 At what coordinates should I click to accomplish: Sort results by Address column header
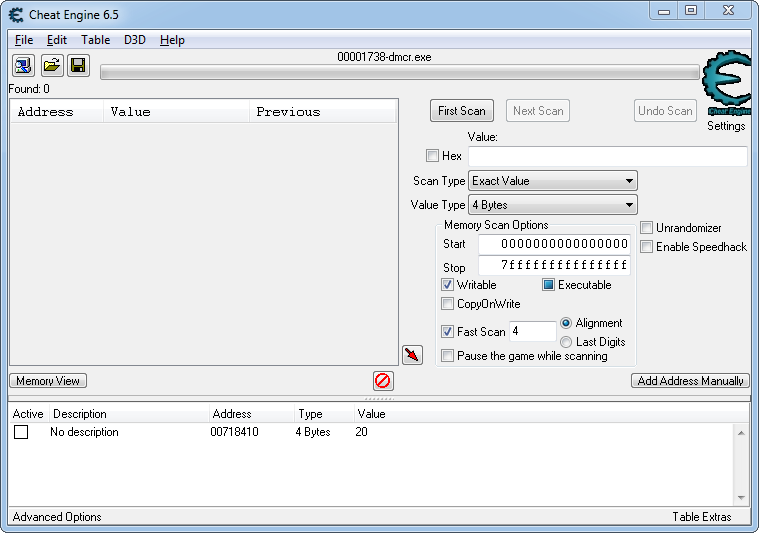[57, 112]
